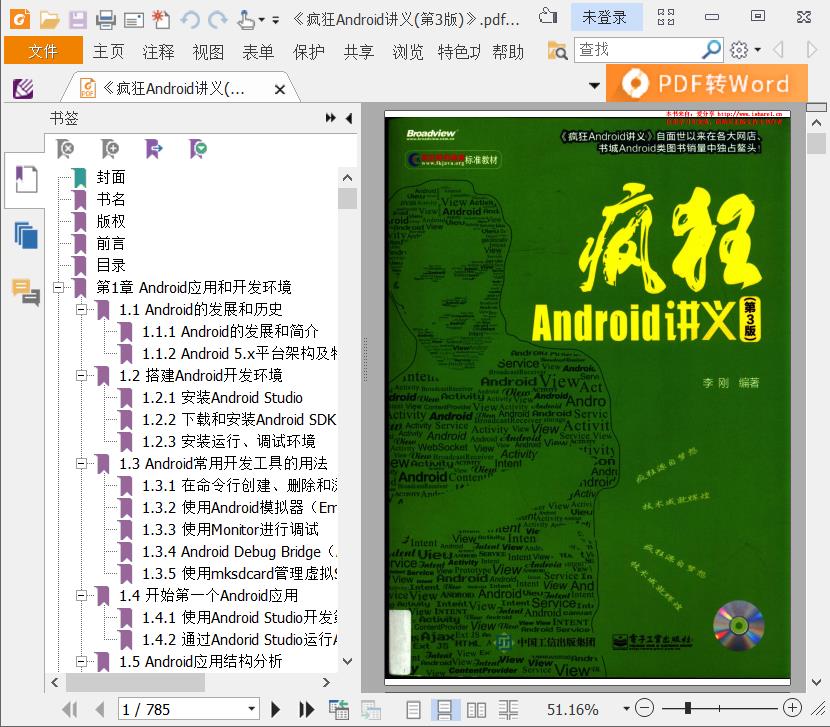The width and height of the screenshot is (830, 727).
Task: Close the 疯狂Android讲义 document tab
Action: pos(280,89)
